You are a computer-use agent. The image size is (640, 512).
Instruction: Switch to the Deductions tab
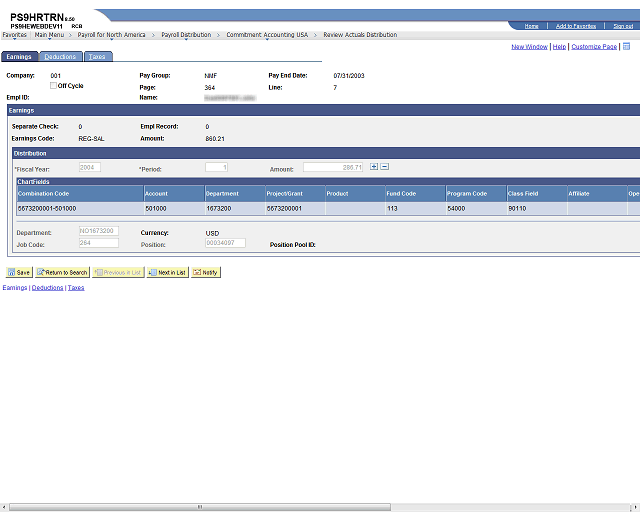pyautogui.click(x=60, y=56)
